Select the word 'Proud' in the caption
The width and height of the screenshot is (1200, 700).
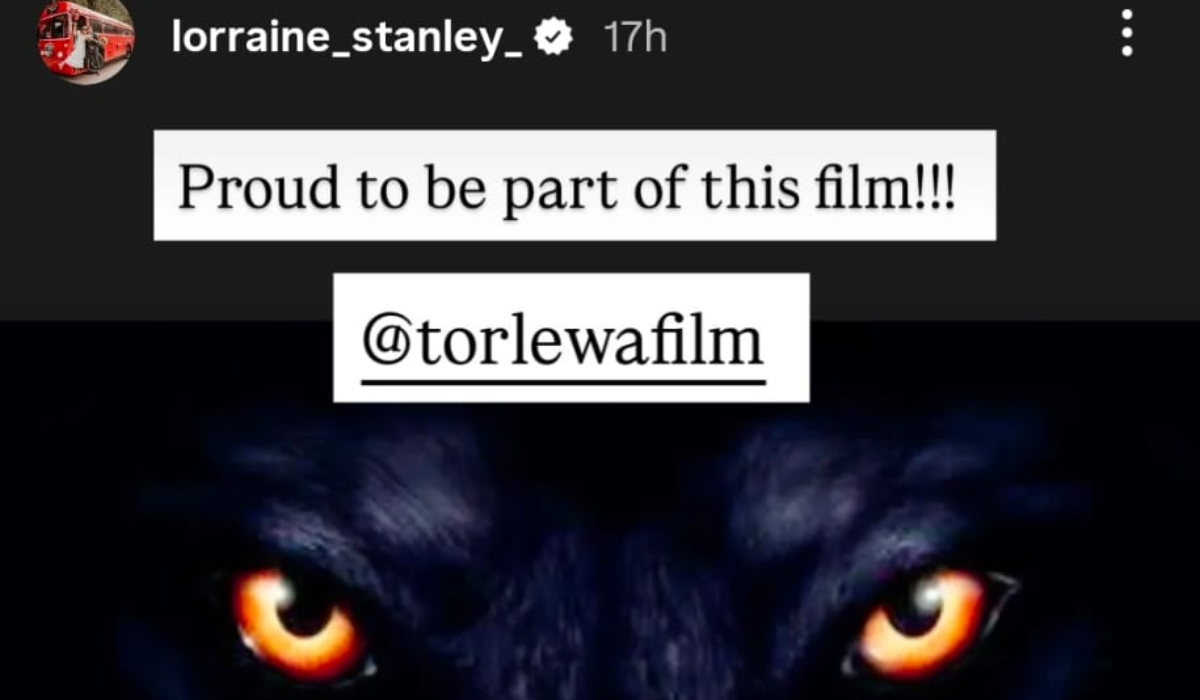[x=244, y=186]
